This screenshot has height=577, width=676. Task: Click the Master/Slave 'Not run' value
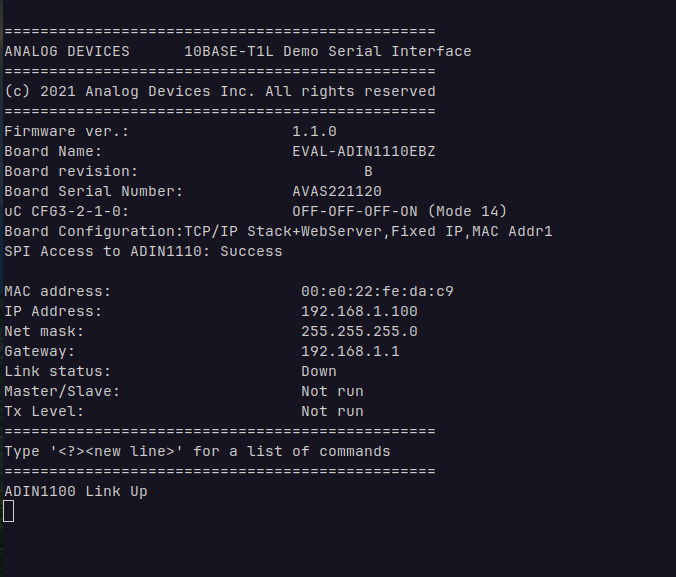(x=332, y=391)
